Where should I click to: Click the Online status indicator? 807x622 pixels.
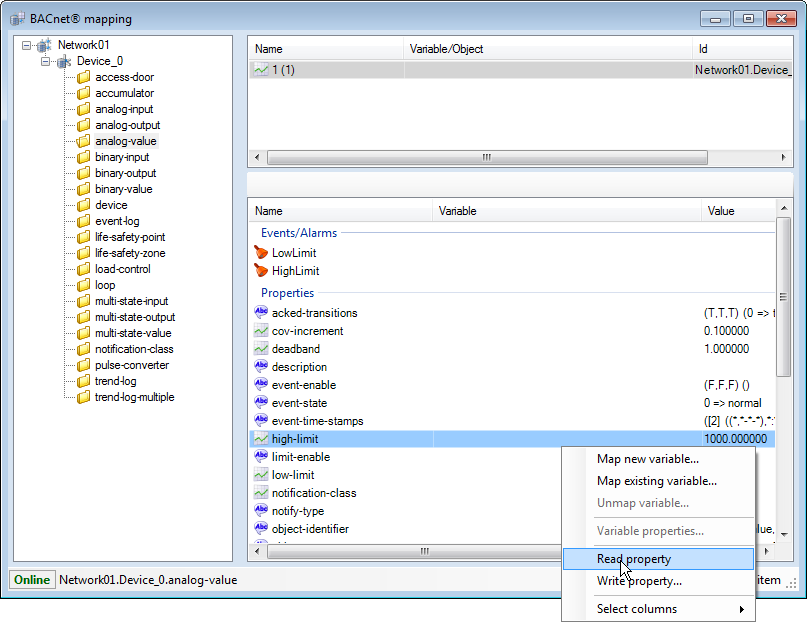point(32,580)
